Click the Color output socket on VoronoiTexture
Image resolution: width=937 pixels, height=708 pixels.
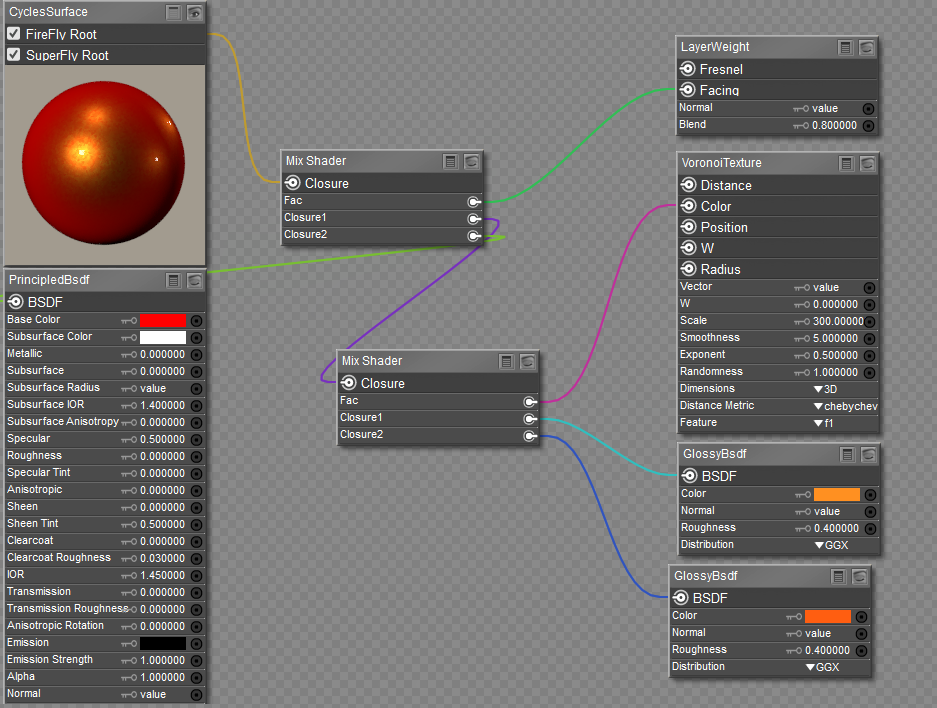(x=688, y=206)
